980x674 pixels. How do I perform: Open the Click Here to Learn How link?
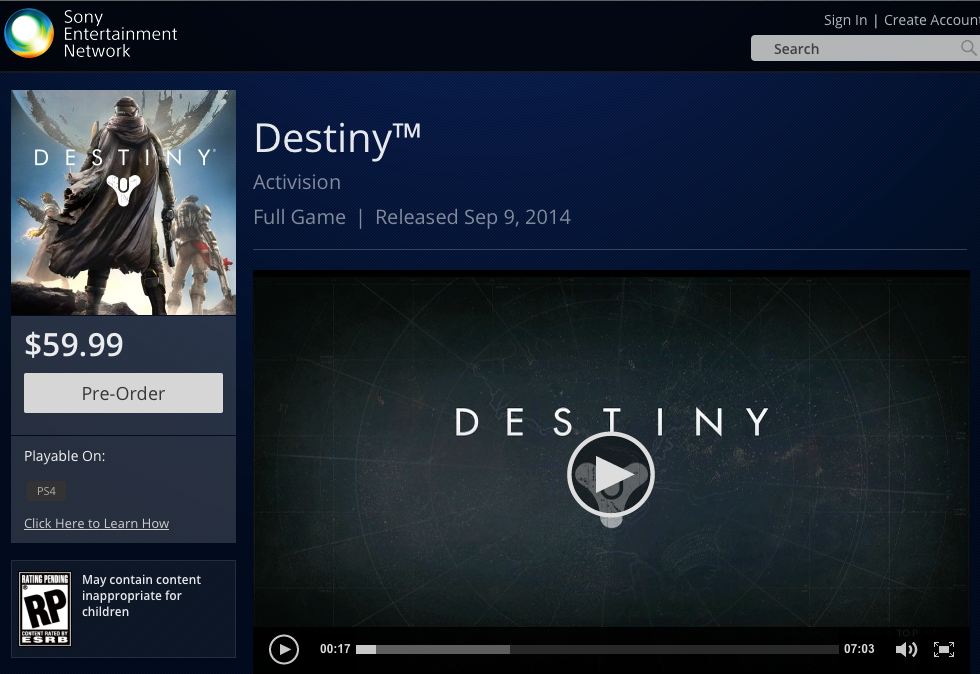pos(96,523)
